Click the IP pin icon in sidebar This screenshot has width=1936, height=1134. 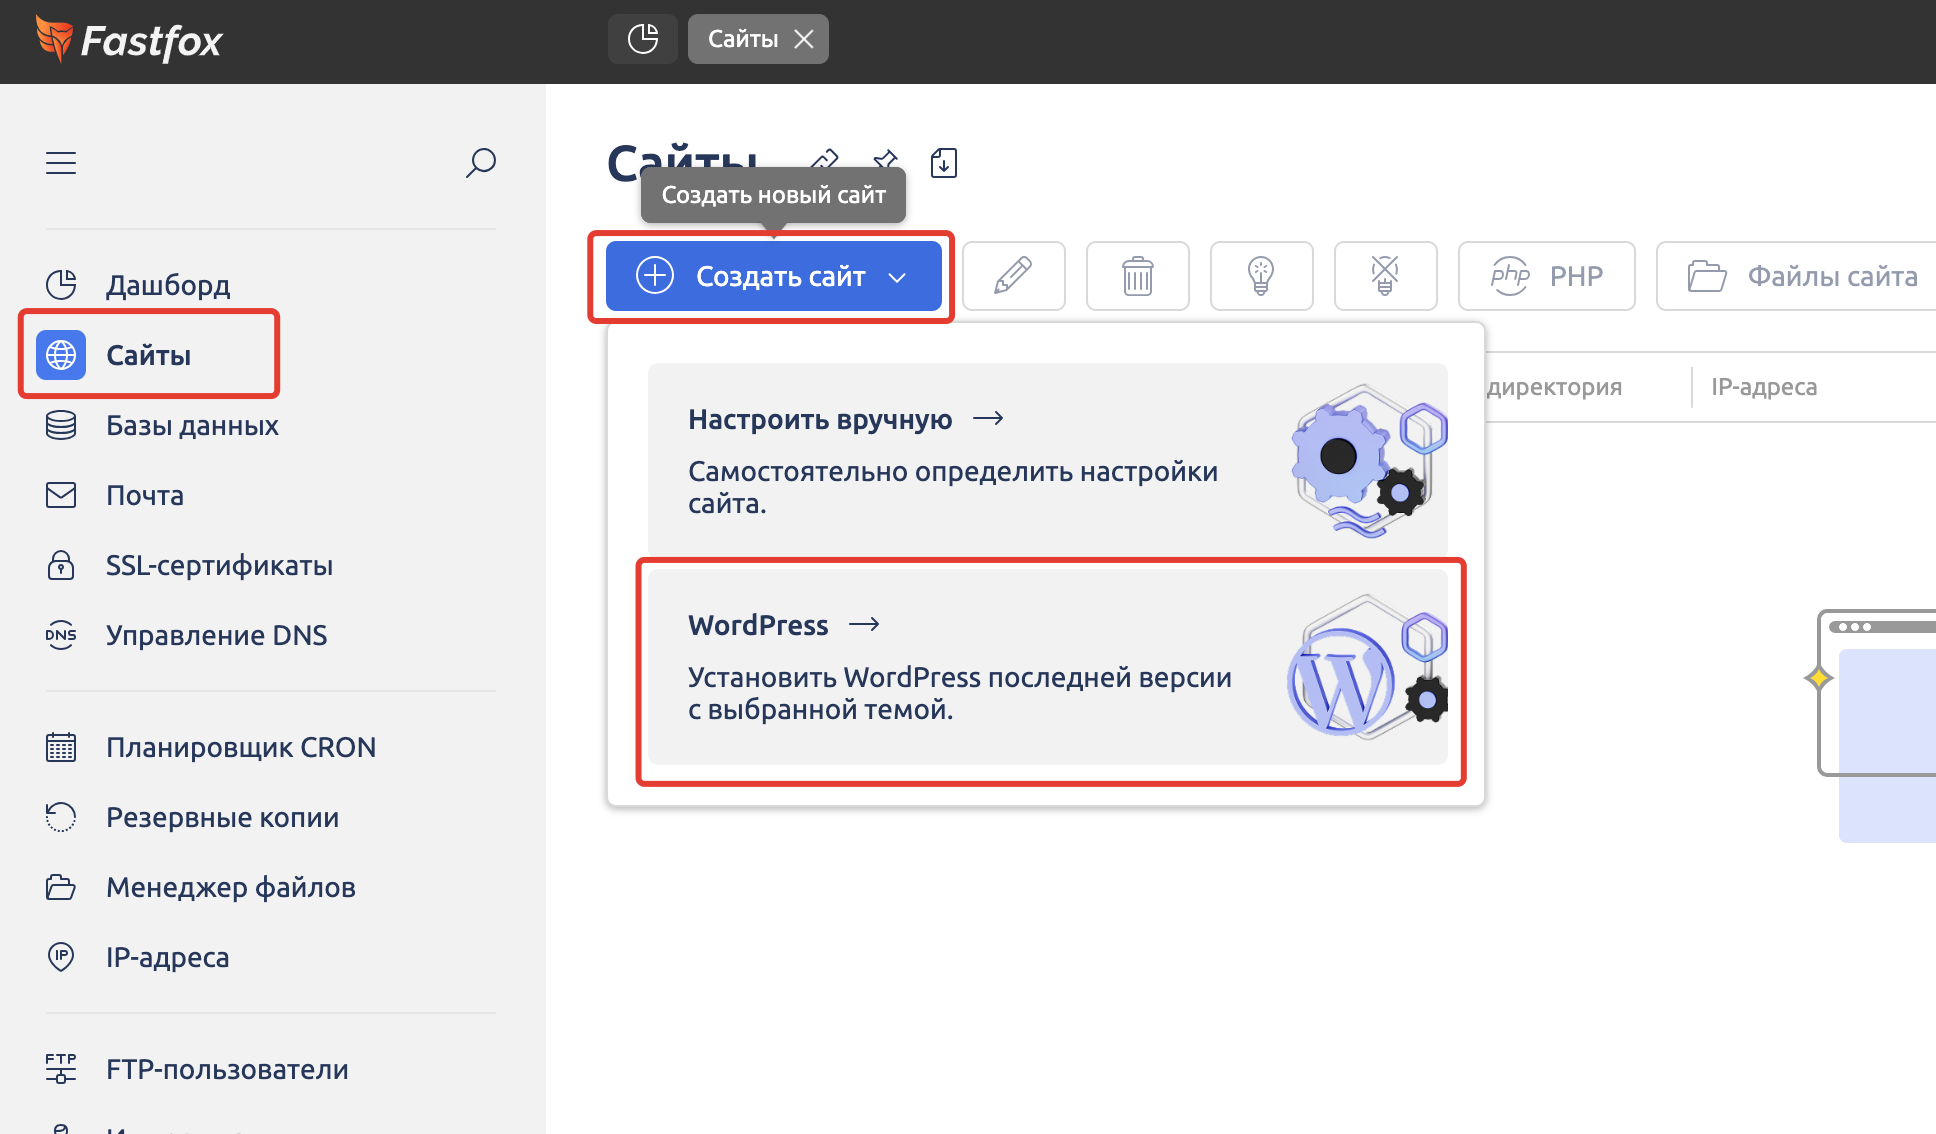[x=61, y=957]
